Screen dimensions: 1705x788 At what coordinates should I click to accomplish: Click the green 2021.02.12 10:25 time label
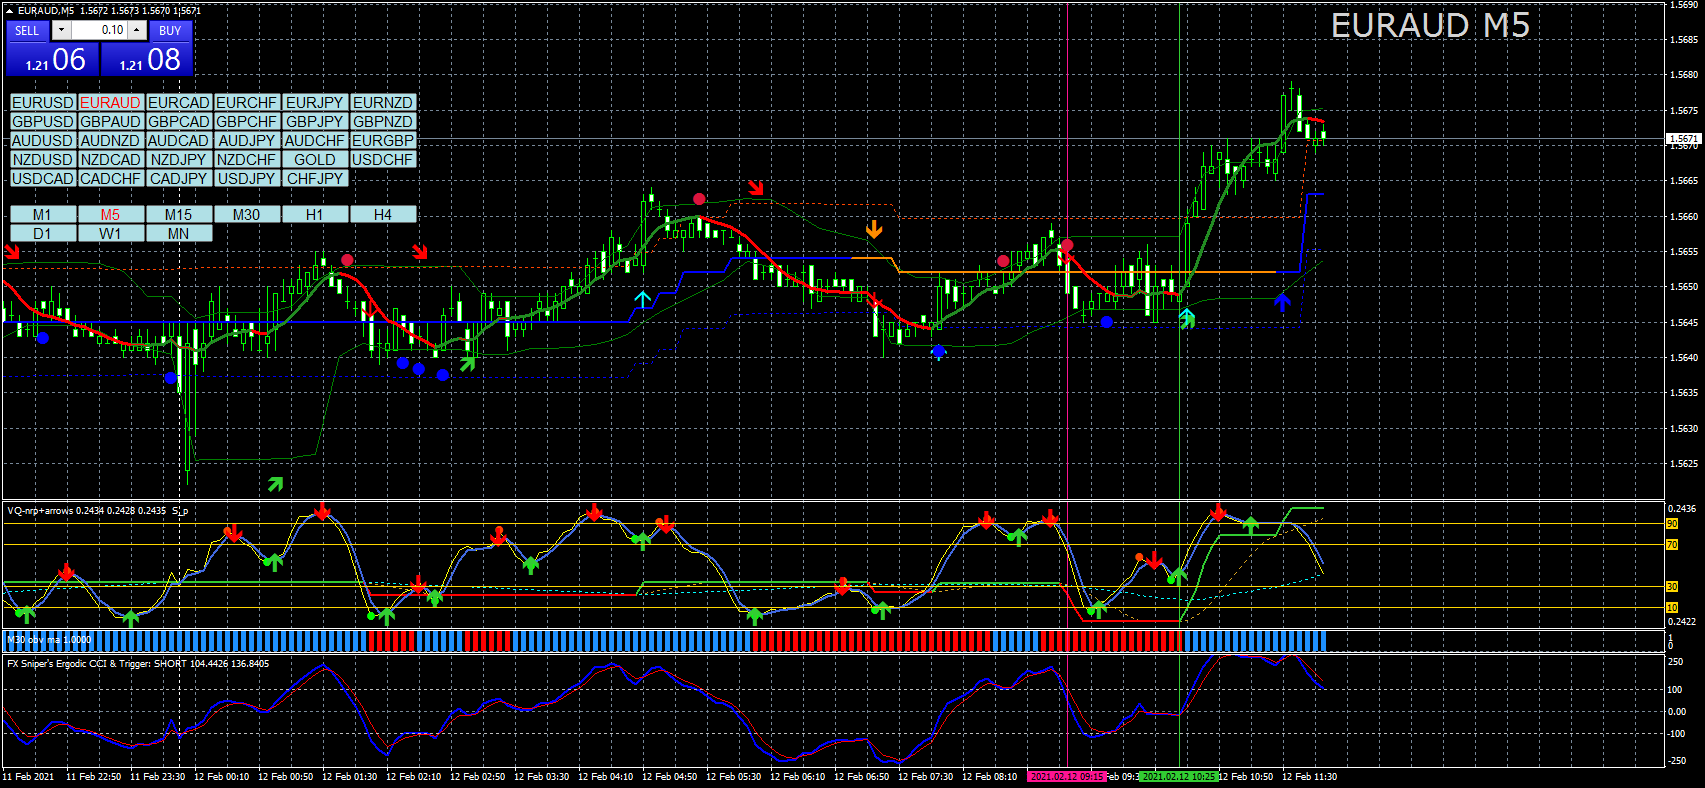tap(1179, 777)
